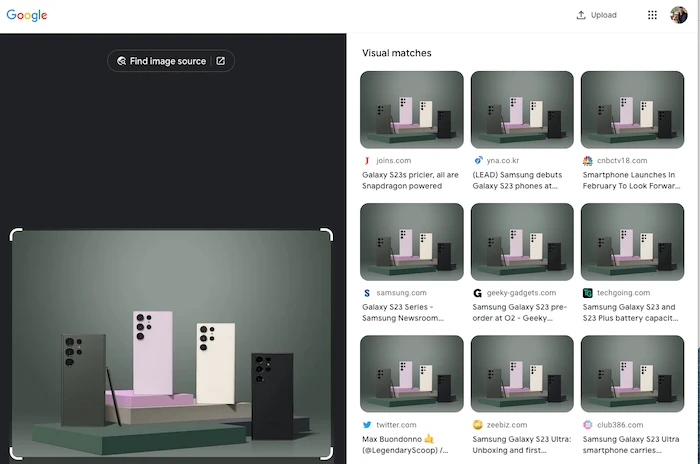The image size is (700, 464).
Task: Open 'Galaxy S23s pricier, all are Snapdragon powered' link
Action: point(410,180)
